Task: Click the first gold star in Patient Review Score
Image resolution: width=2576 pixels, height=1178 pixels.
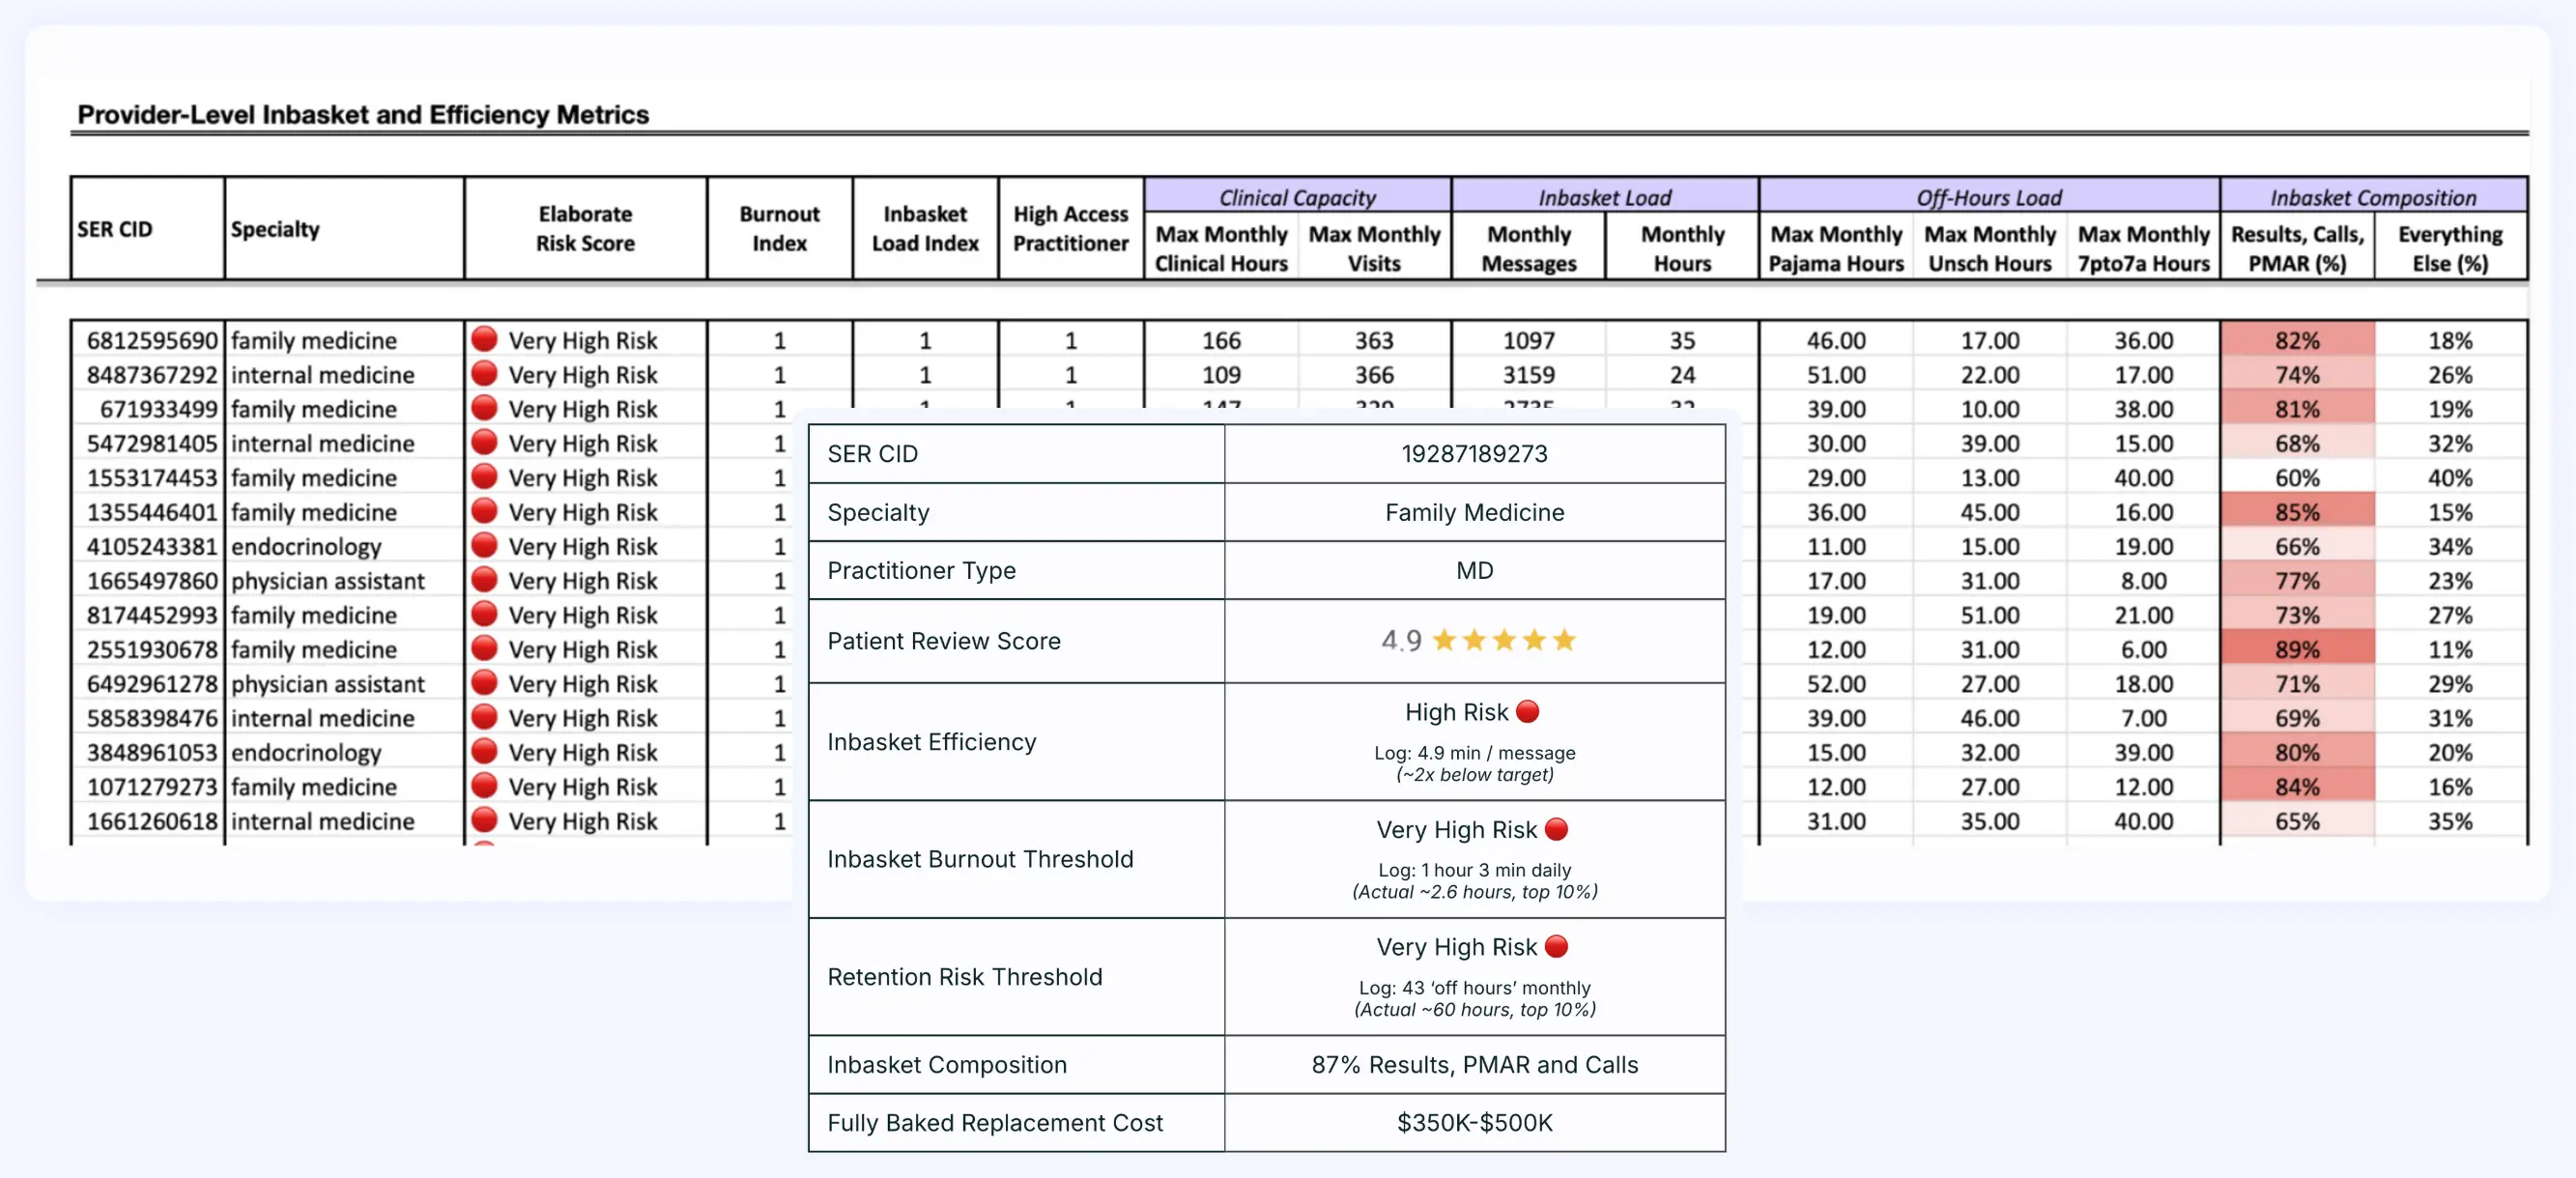Action: click(x=1443, y=640)
